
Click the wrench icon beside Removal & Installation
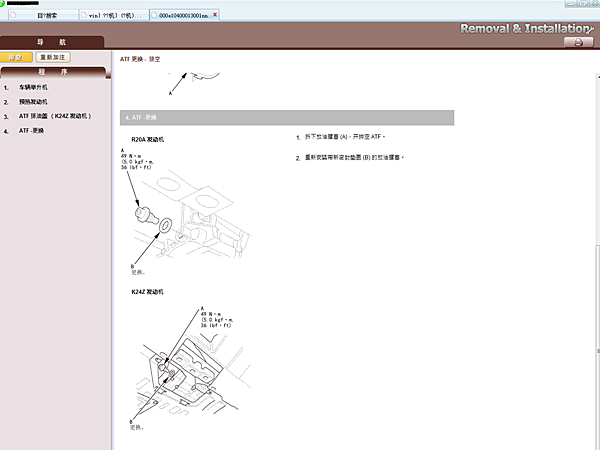click(591, 28)
